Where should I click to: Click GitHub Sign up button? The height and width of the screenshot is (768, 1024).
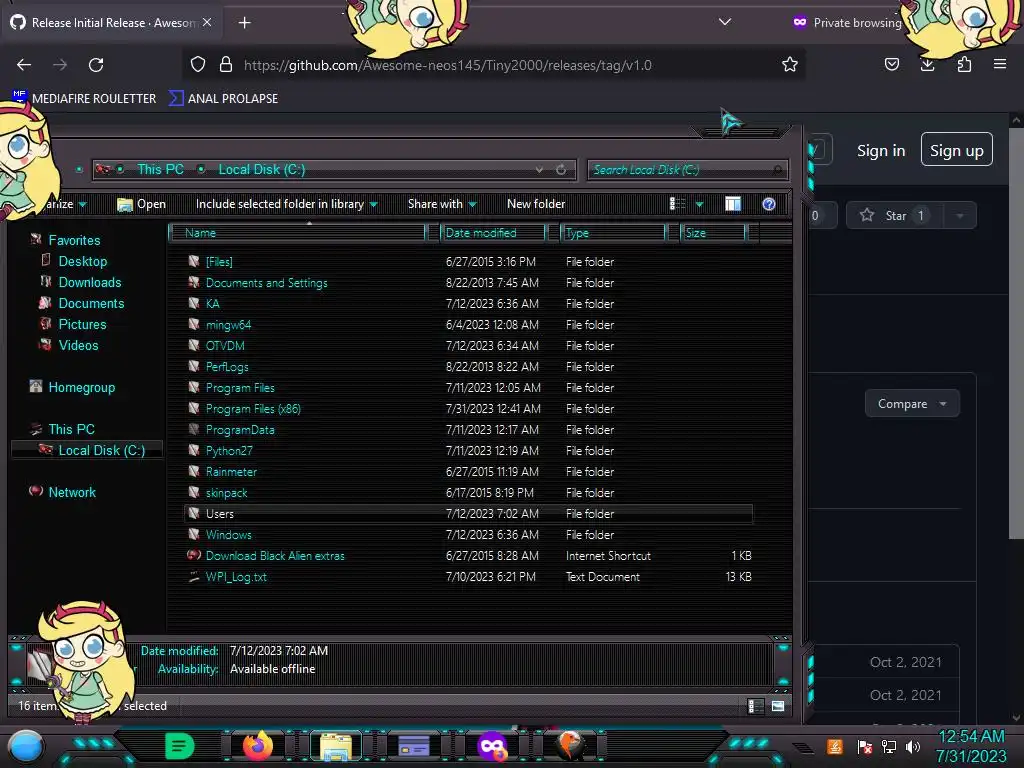point(957,150)
